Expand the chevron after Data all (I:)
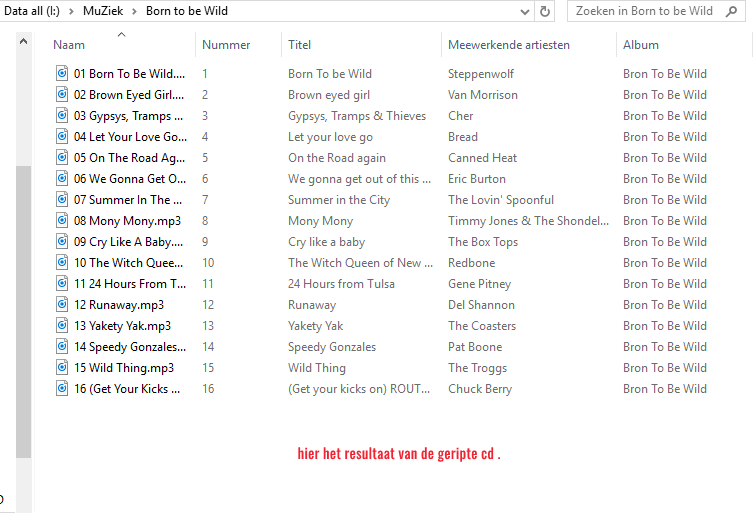This screenshot has width=753, height=513. pyautogui.click(x=71, y=11)
